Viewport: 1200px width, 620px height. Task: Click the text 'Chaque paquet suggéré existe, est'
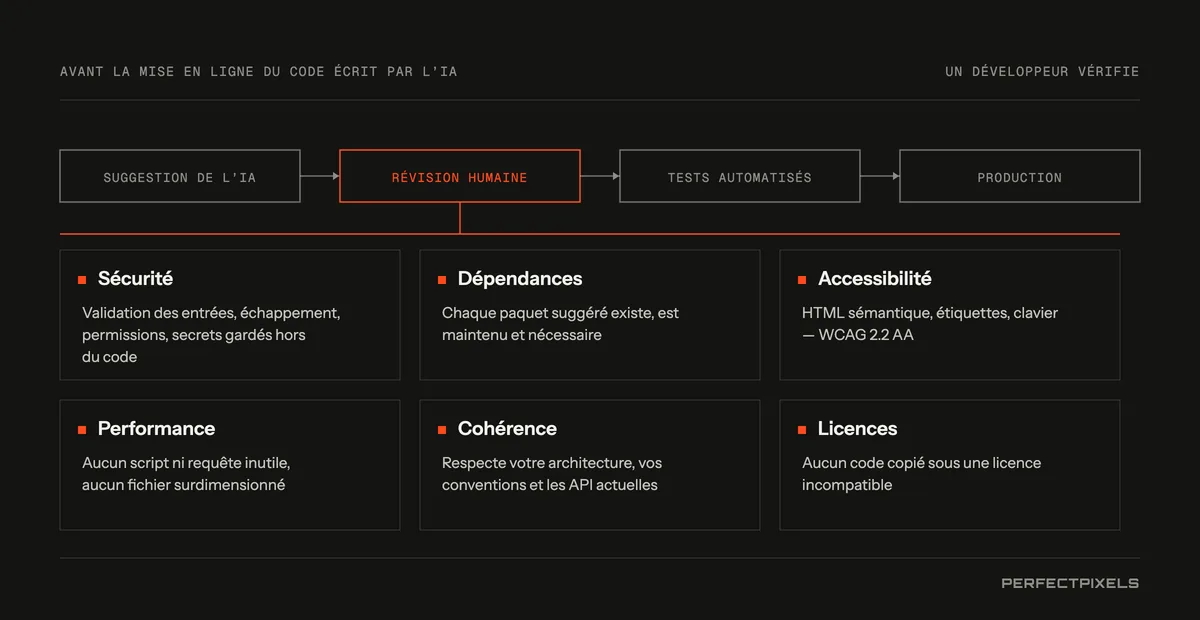tap(560, 313)
